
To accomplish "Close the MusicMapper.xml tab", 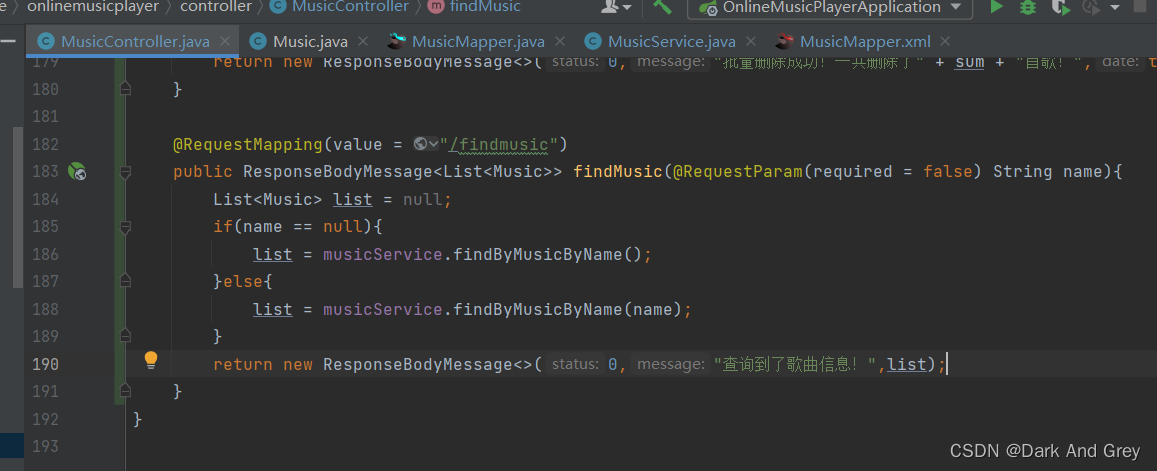I will tap(945, 41).
